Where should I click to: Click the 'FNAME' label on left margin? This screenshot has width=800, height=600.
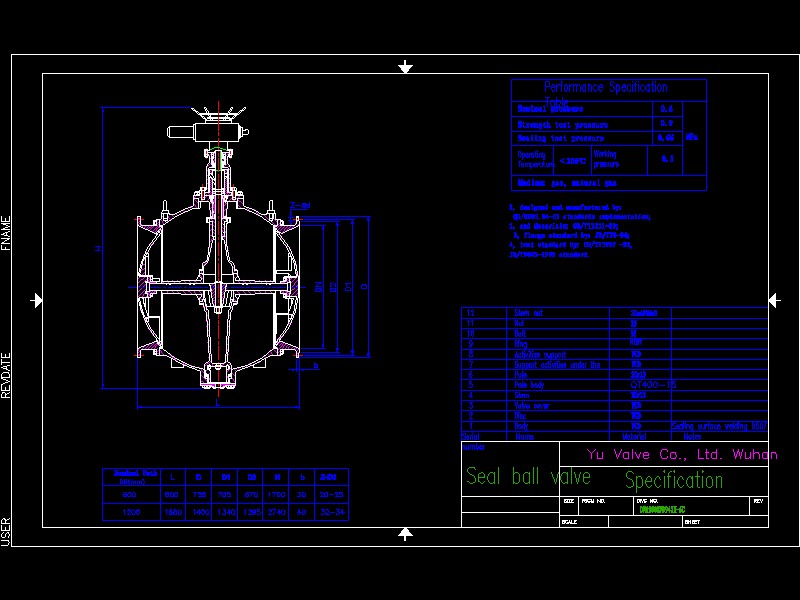[x=6, y=233]
